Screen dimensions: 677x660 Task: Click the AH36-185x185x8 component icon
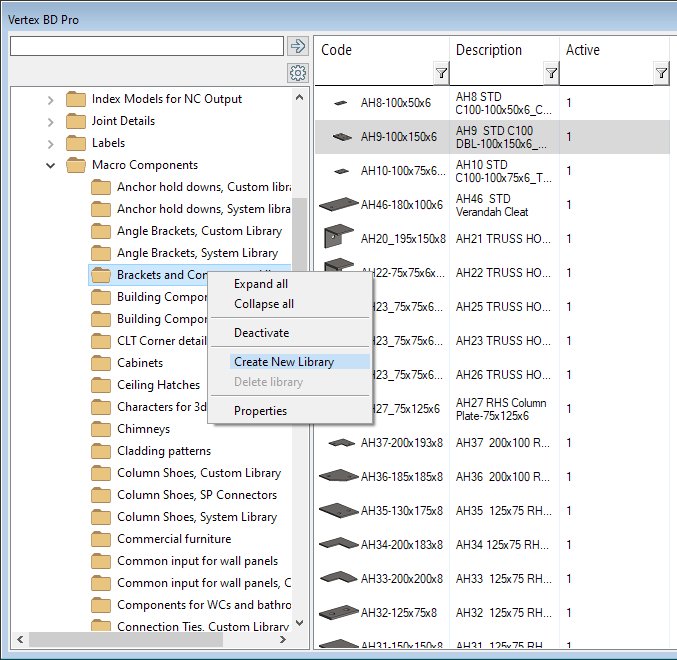pos(339,477)
